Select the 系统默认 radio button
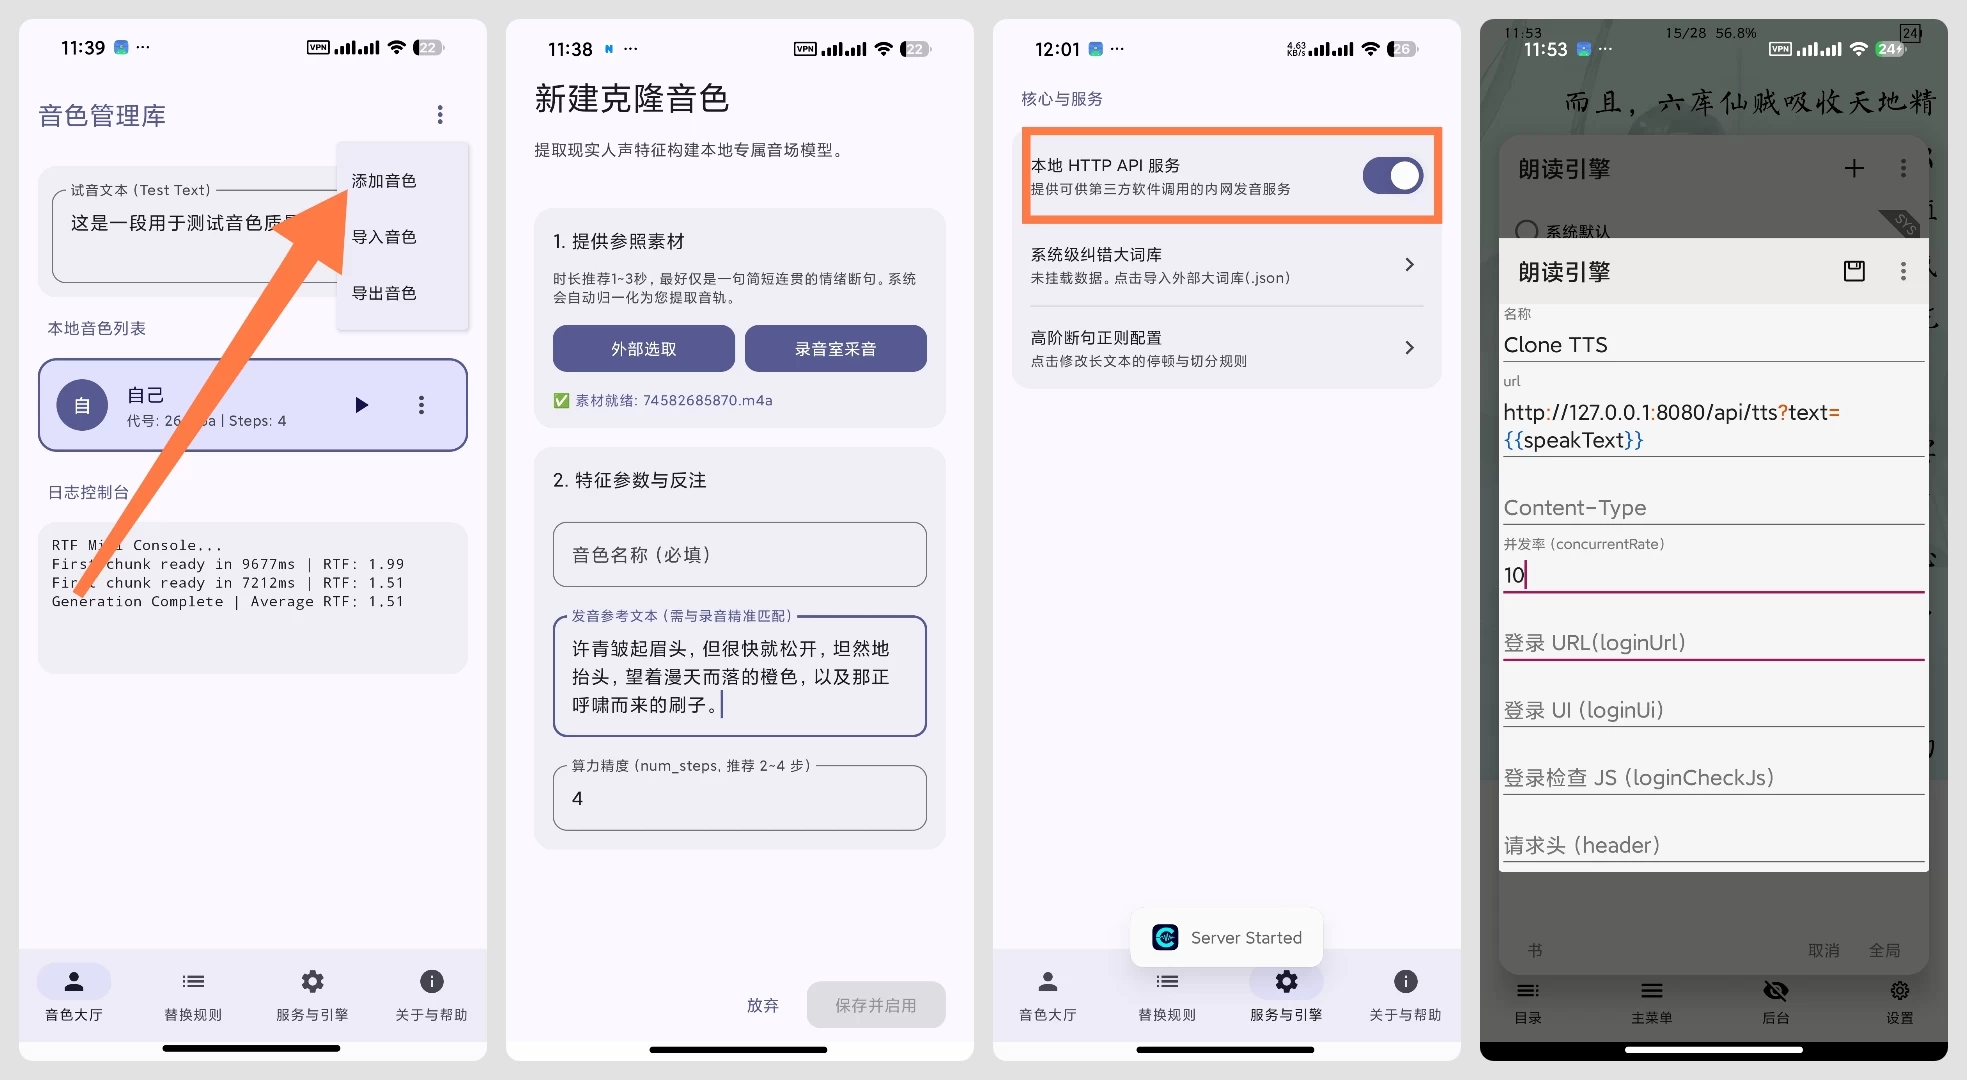This screenshot has width=1967, height=1080. [x=1526, y=230]
